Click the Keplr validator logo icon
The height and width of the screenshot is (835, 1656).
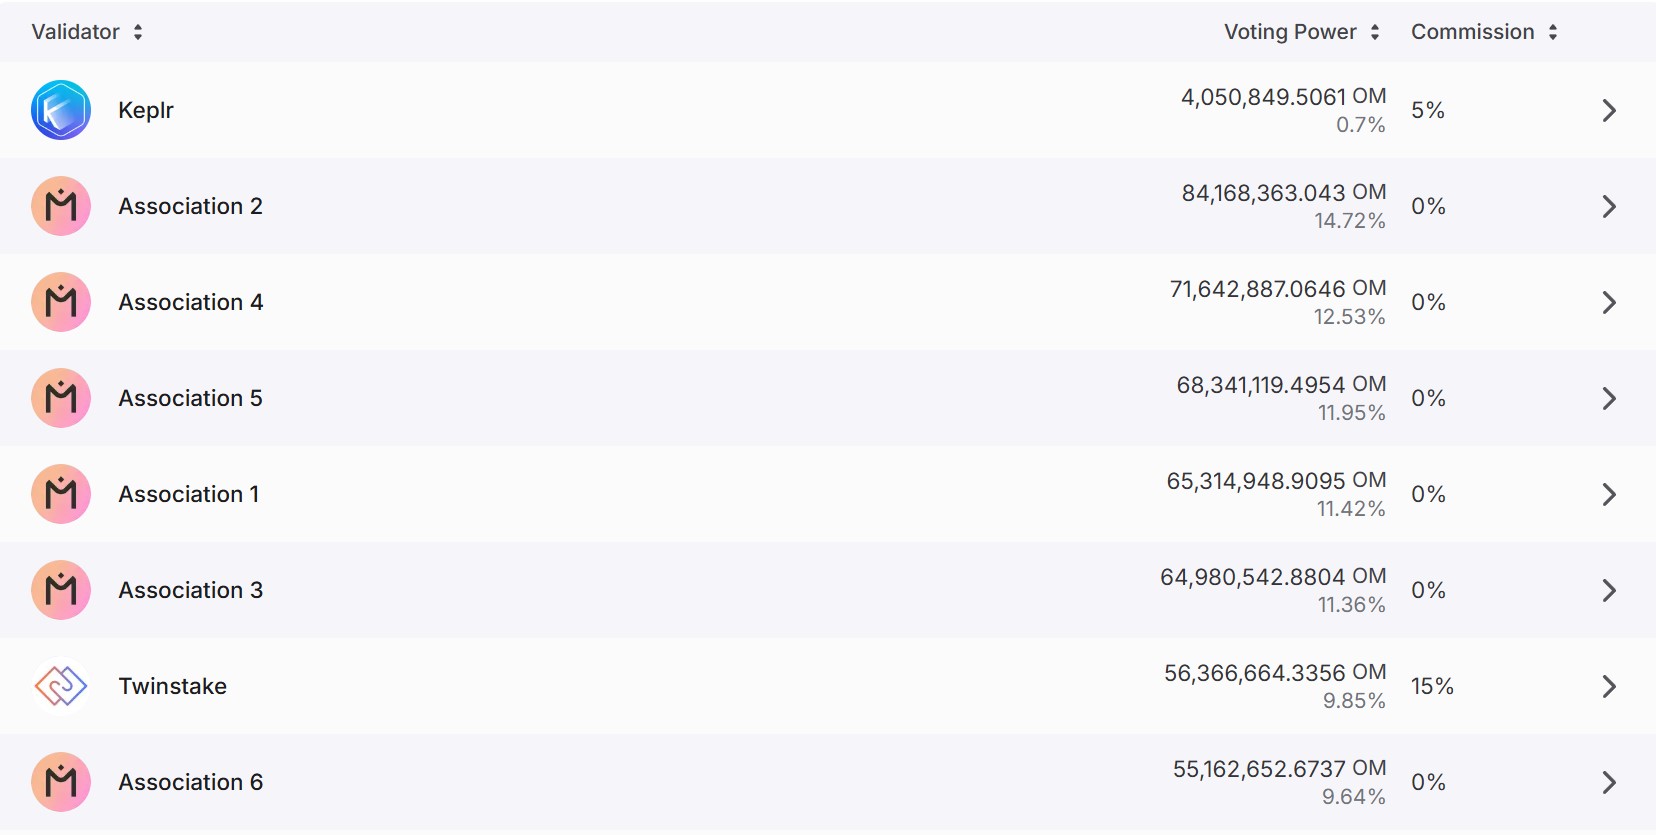[x=61, y=110]
